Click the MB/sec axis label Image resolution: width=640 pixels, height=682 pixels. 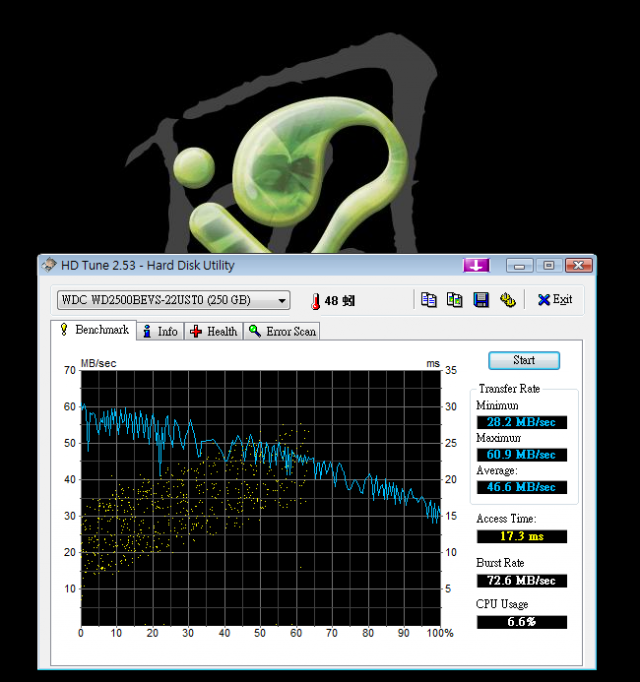[x=98, y=363]
